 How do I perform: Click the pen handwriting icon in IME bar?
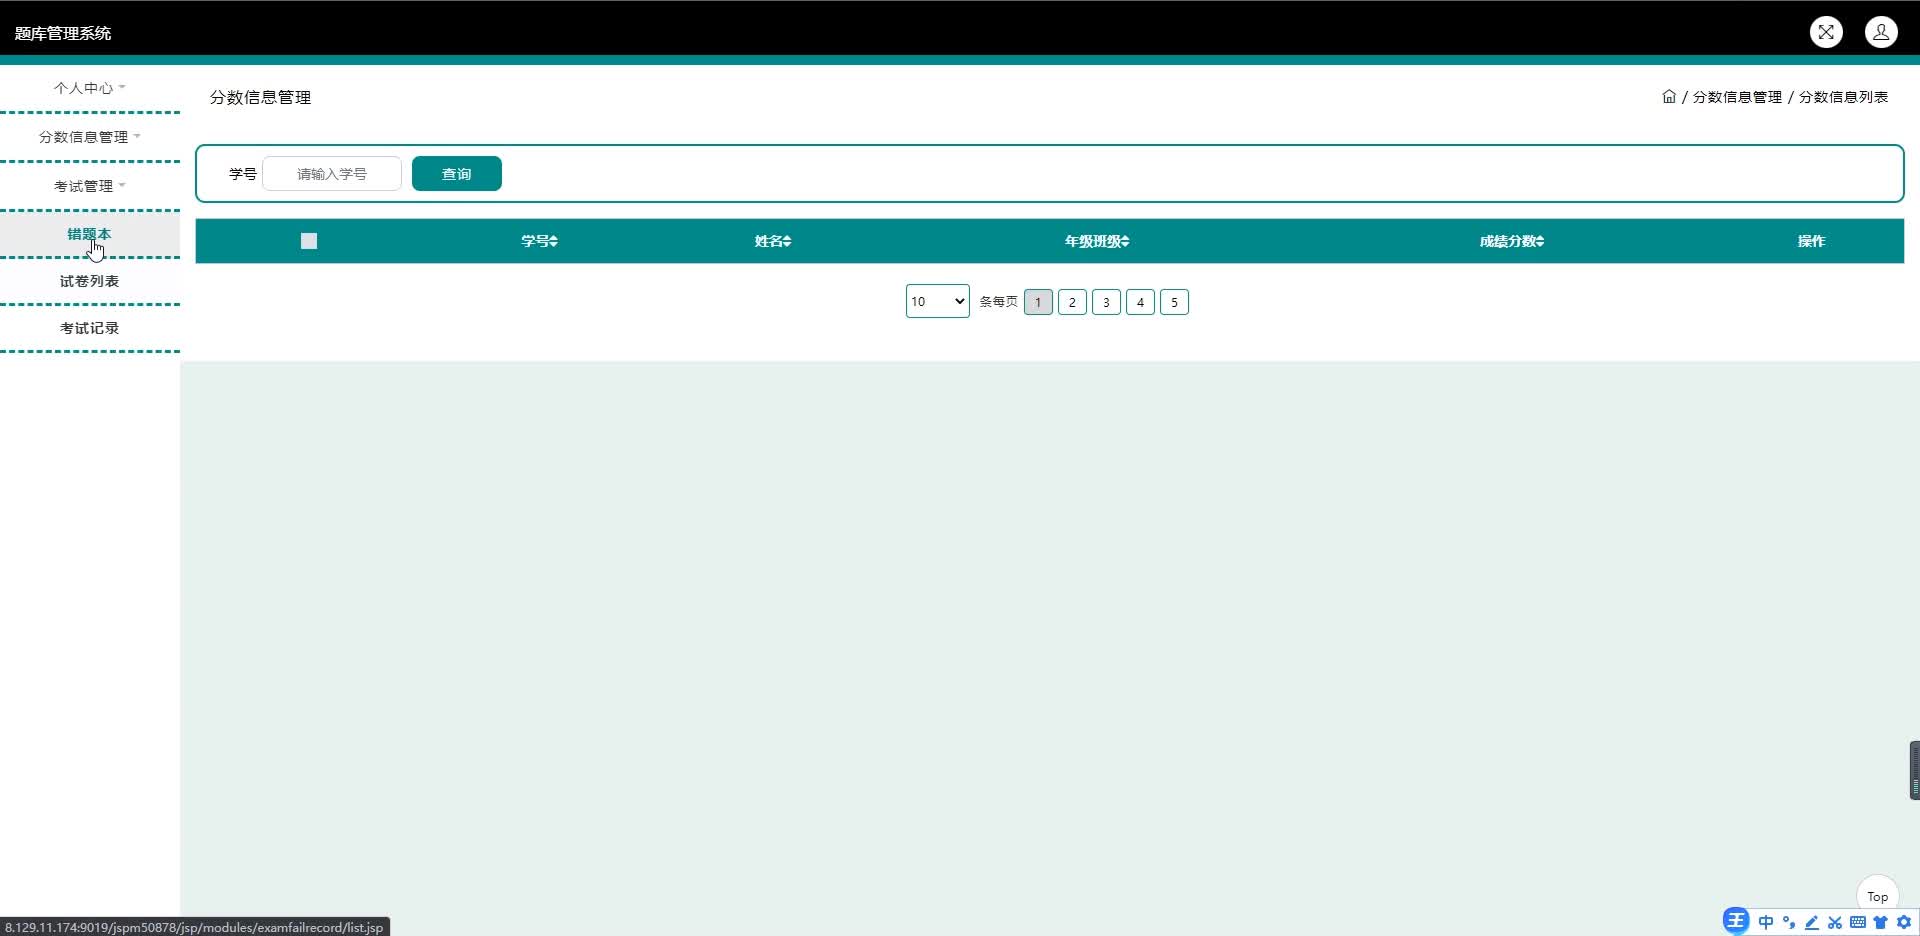point(1812,922)
